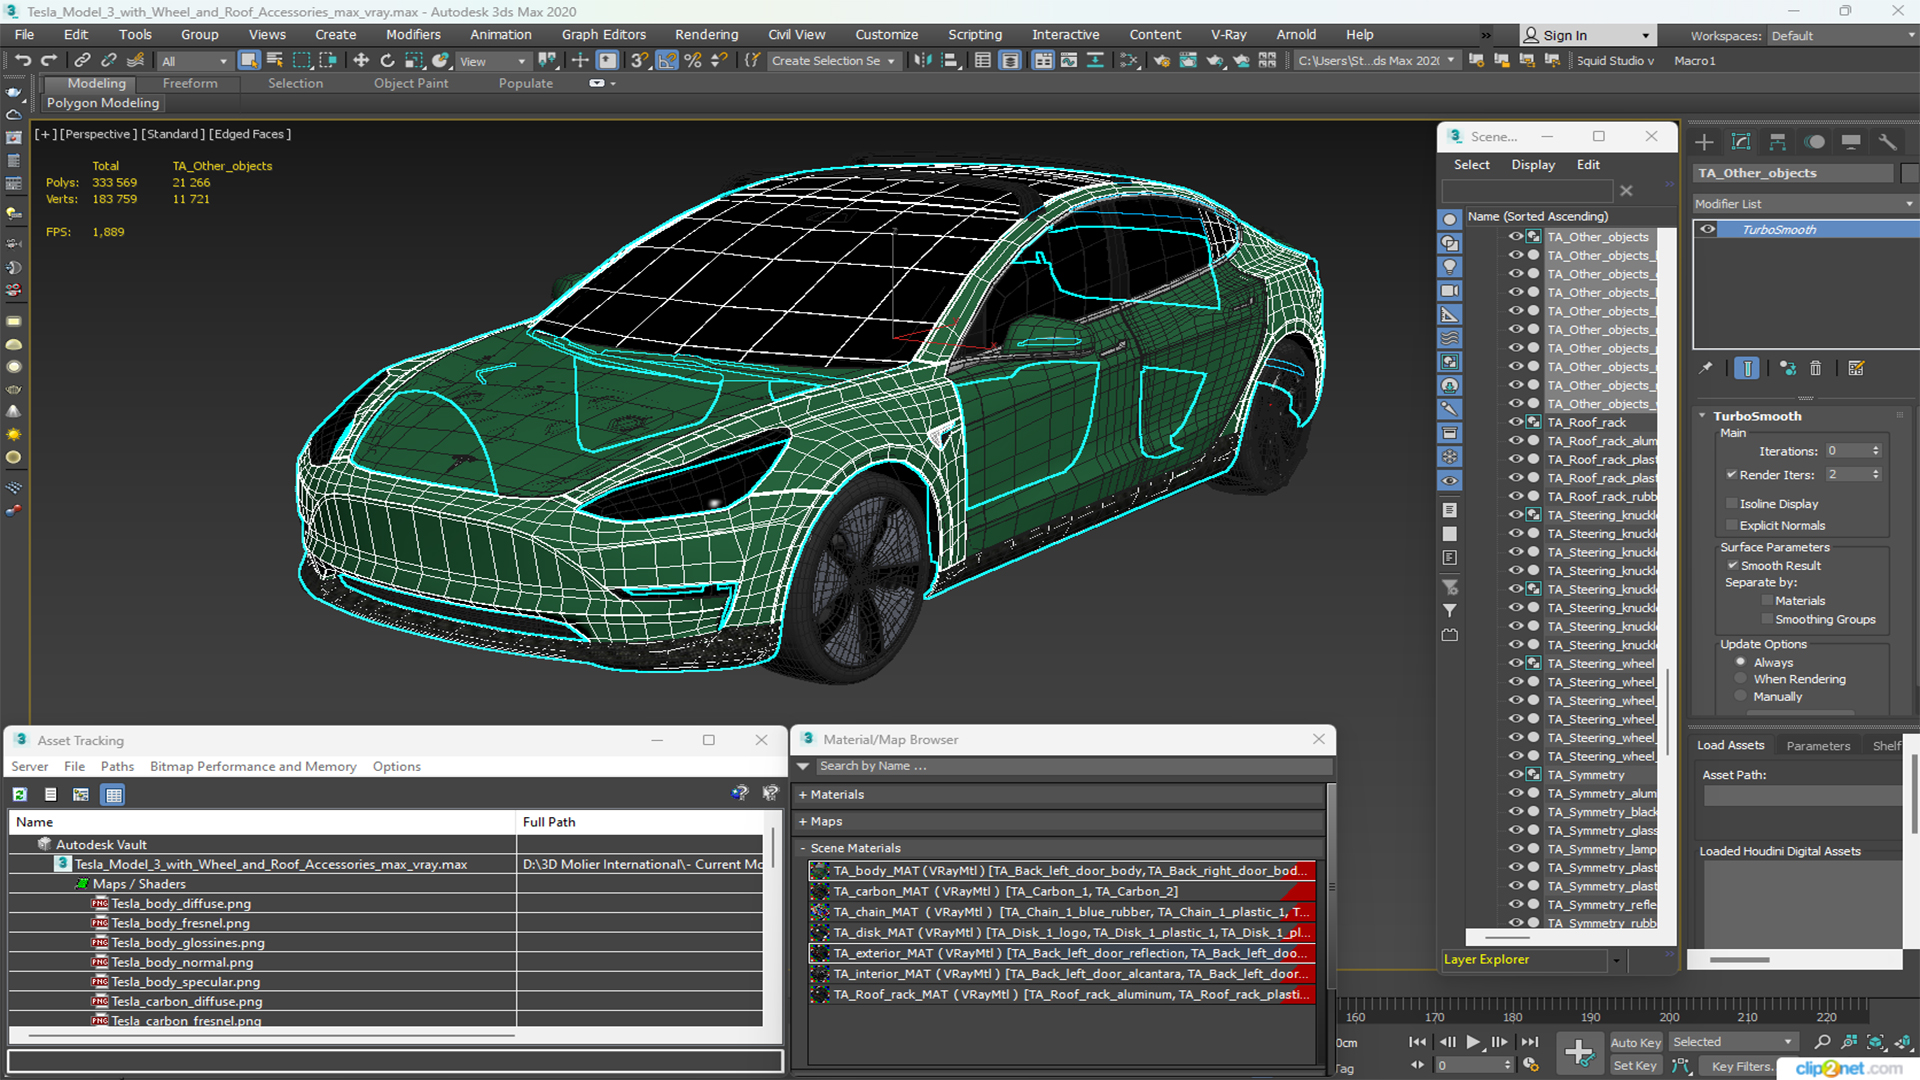Enable the Explicit Normals checkbox

pos(1732,526)
